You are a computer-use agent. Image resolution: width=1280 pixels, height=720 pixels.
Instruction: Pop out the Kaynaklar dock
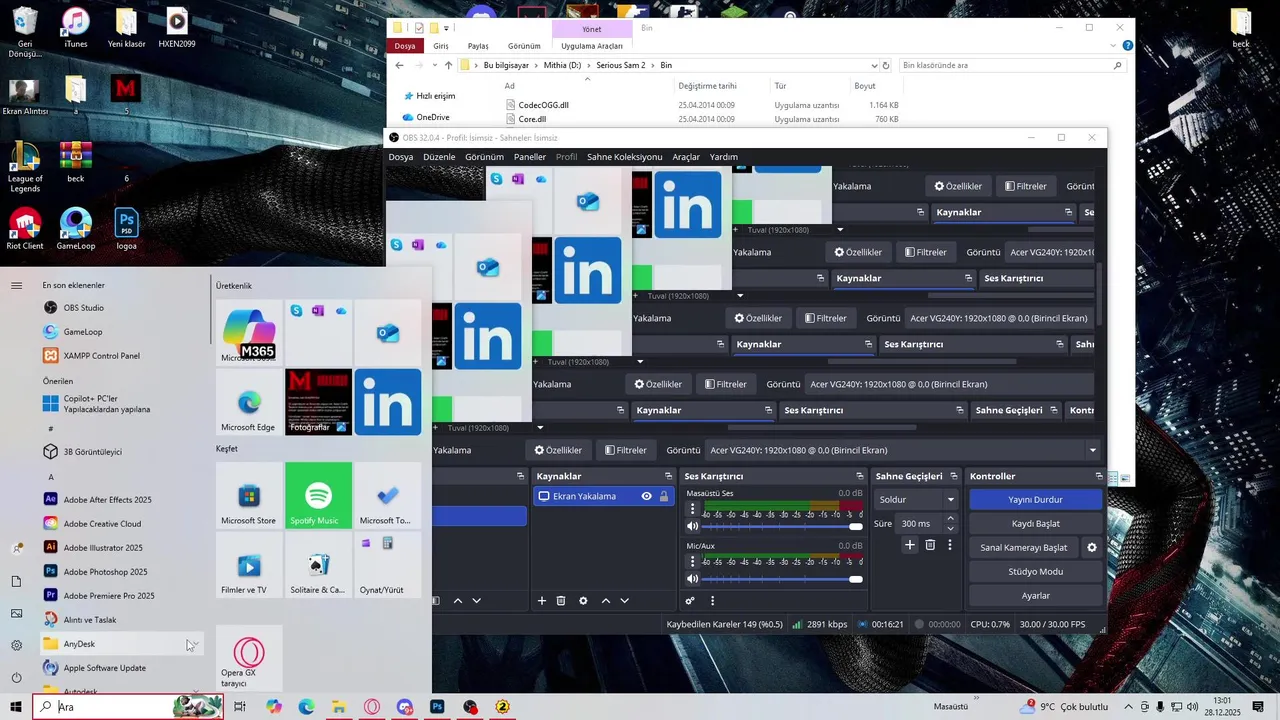pyautogui.click(x=669, y=476)
